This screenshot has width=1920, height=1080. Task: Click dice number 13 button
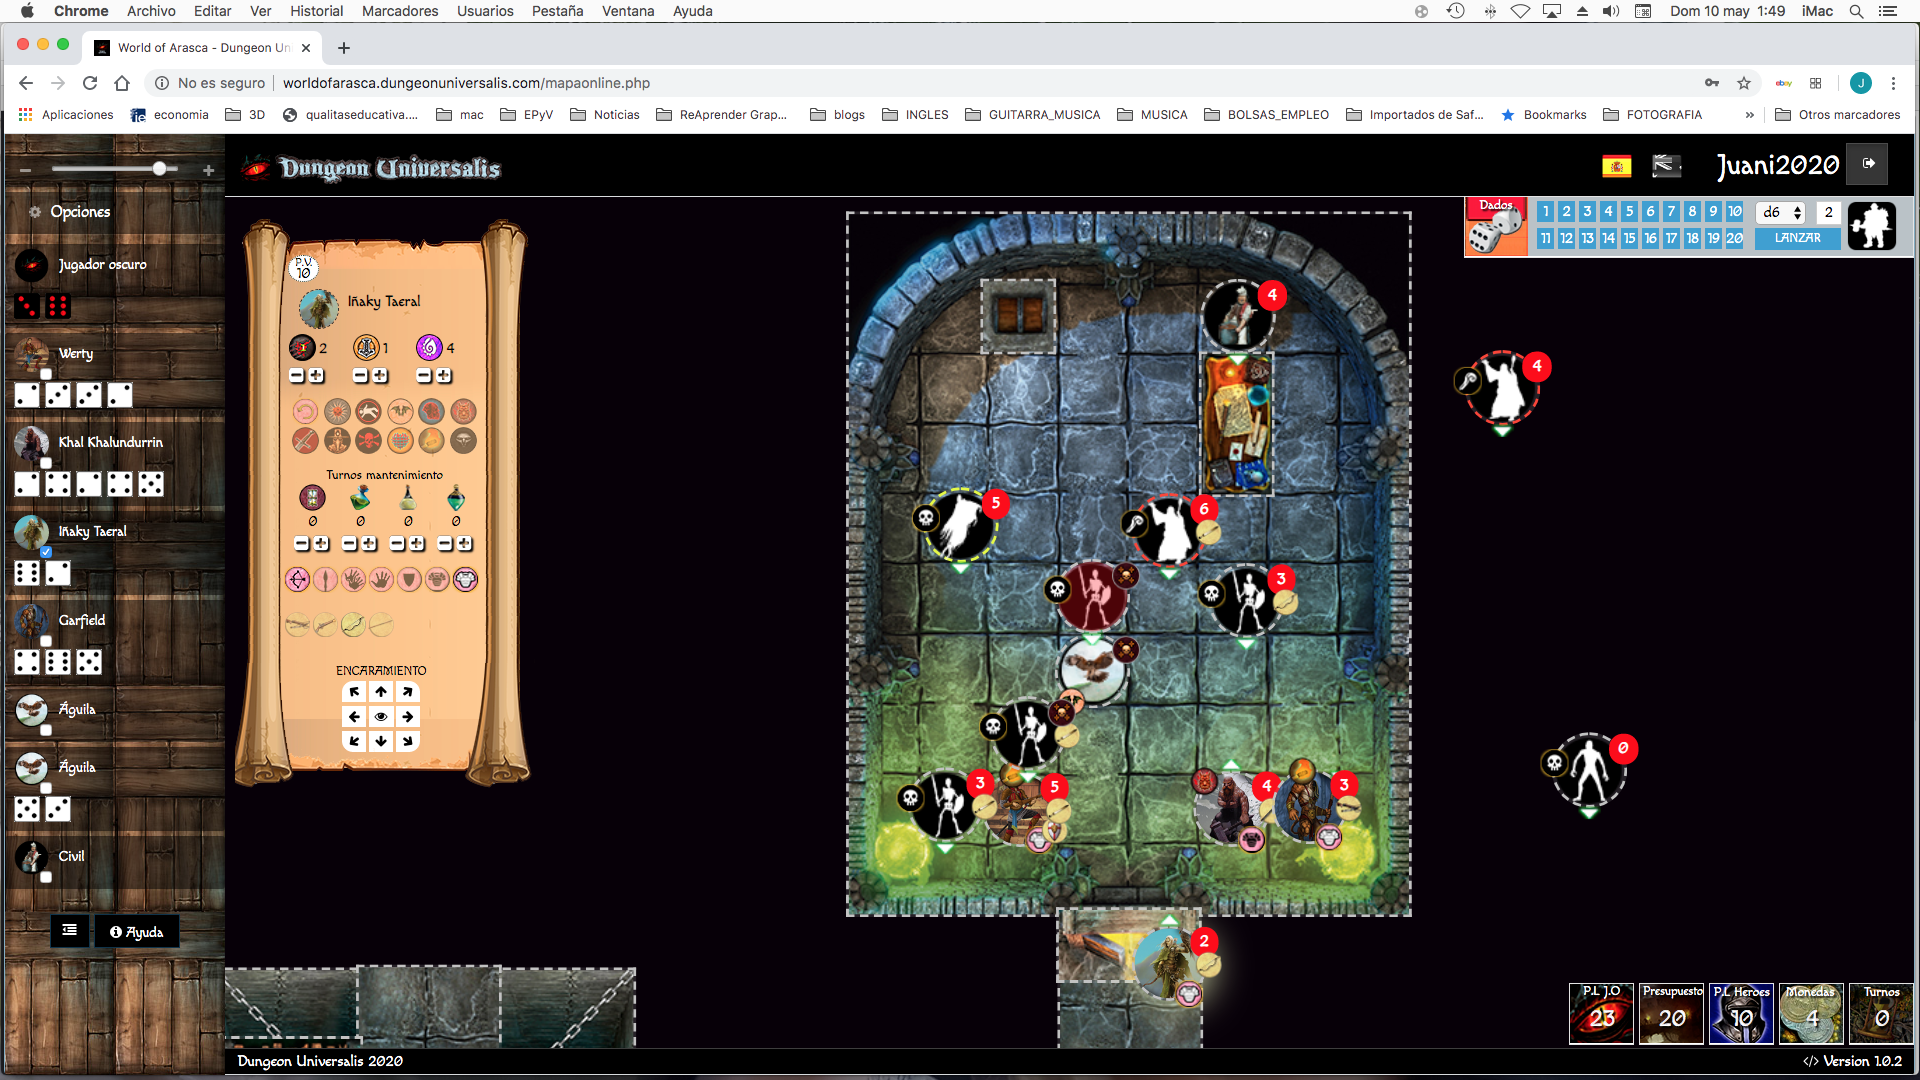pyautogui.click(x=1587, y=238)
